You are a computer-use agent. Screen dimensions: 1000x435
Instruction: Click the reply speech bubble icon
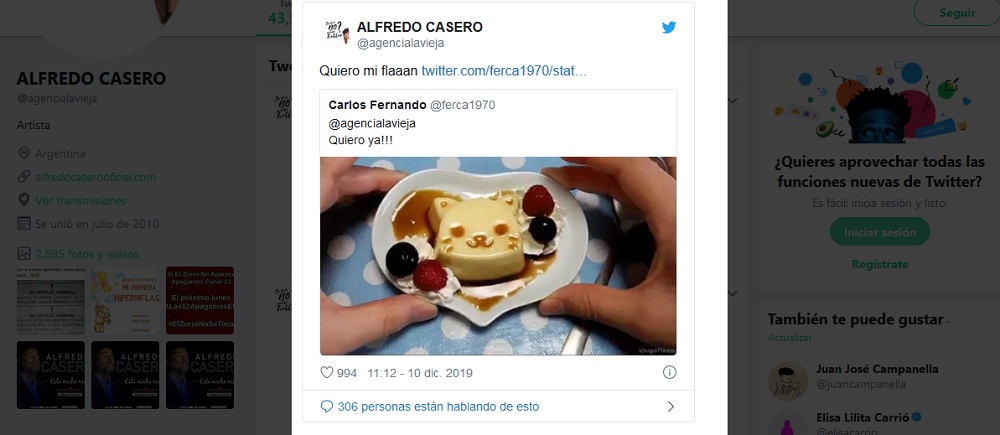[x=327, y=406]
